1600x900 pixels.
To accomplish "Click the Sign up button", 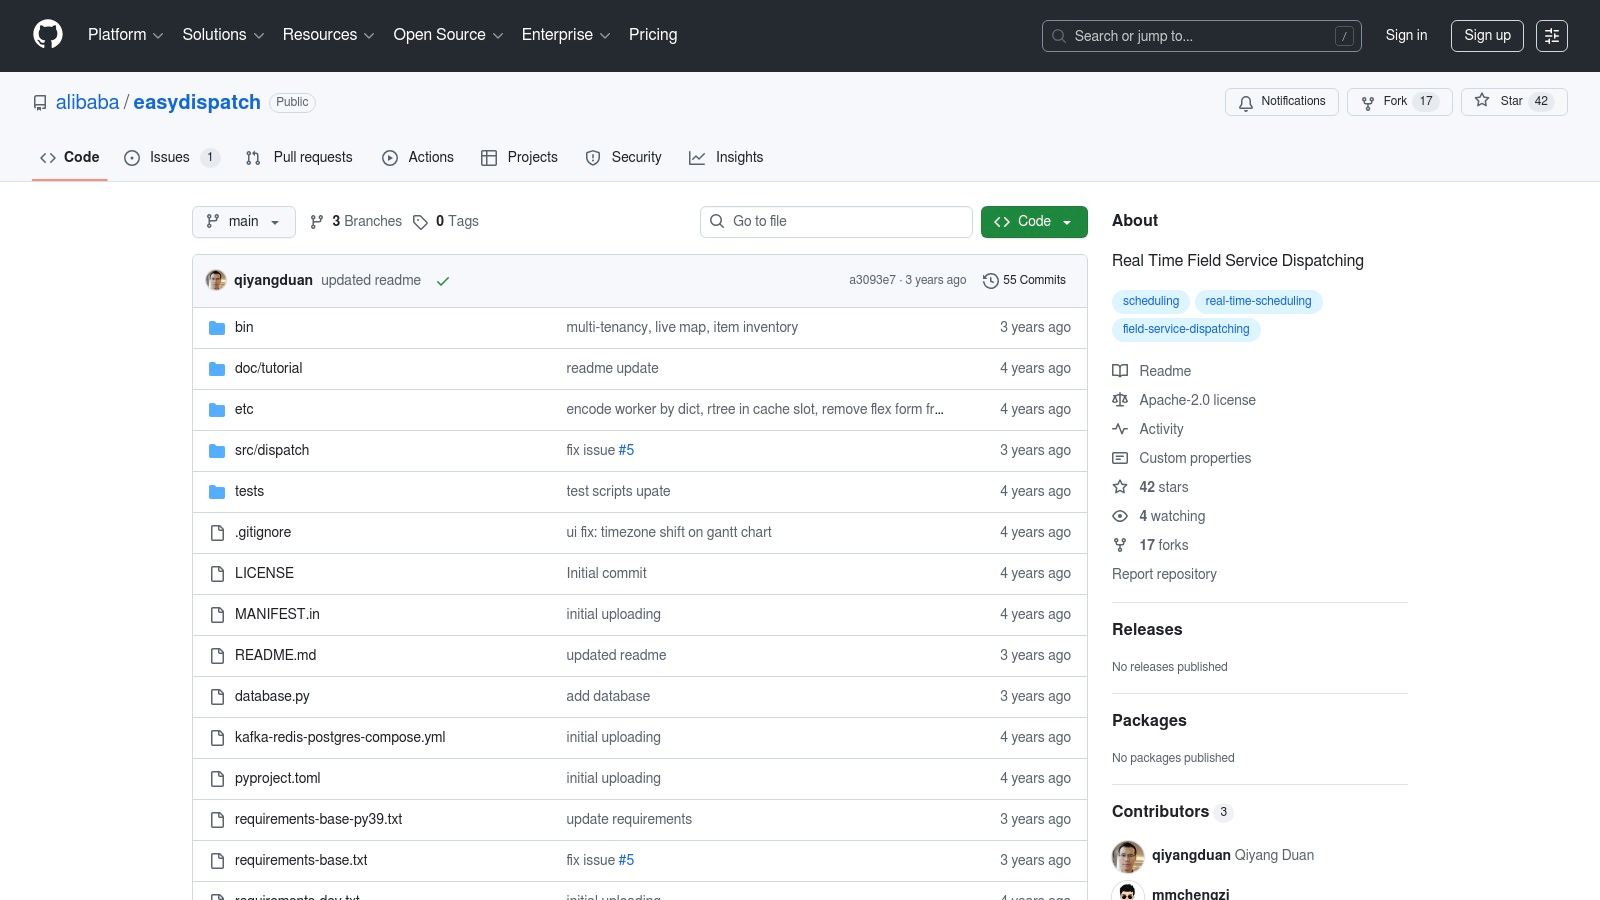I will click(x=1486, y=36).
